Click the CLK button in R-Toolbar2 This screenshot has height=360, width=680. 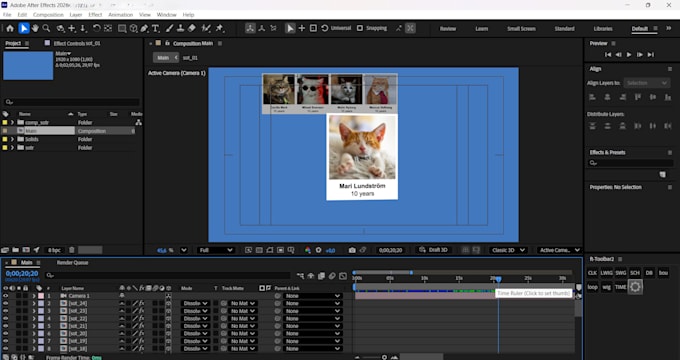click(592, 273)
